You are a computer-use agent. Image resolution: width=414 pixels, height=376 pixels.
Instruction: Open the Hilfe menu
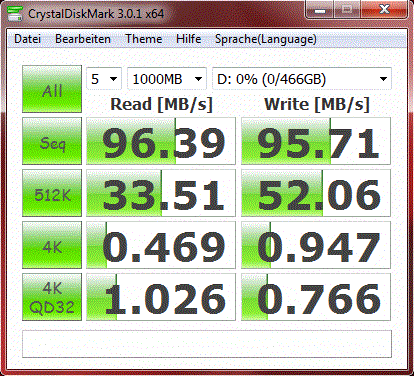coord(189,39)
